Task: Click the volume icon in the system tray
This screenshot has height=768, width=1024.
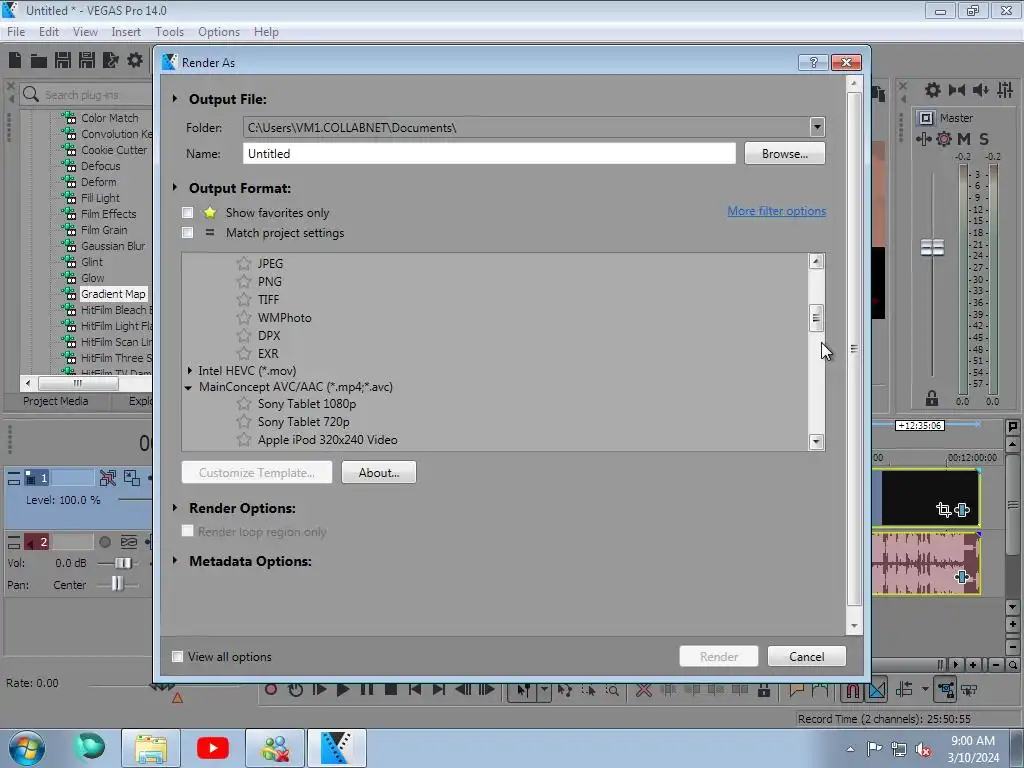Action: (x=923, y=749)
